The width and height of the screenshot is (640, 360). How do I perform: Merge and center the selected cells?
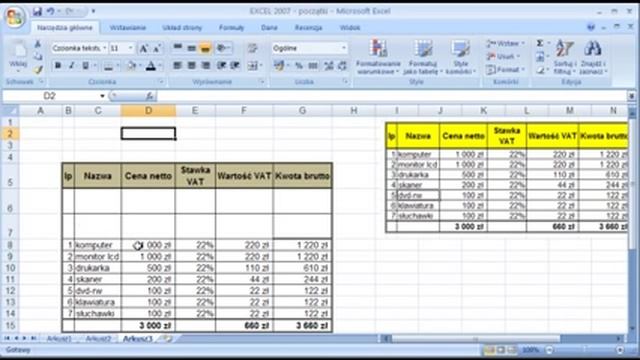tap(253, 65)
